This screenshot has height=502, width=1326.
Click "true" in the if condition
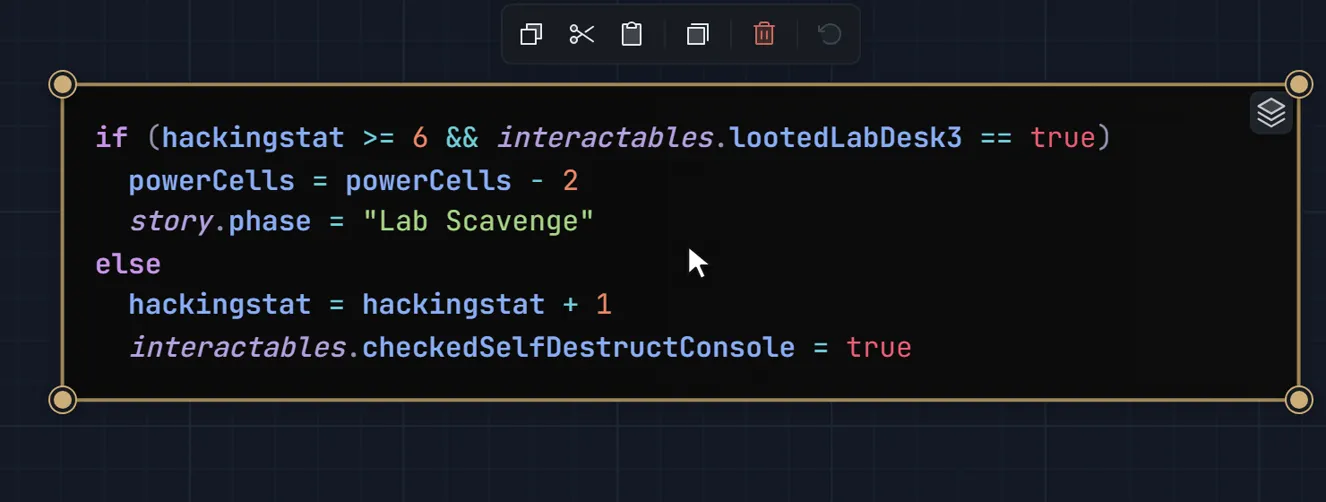click(1063, 137)
